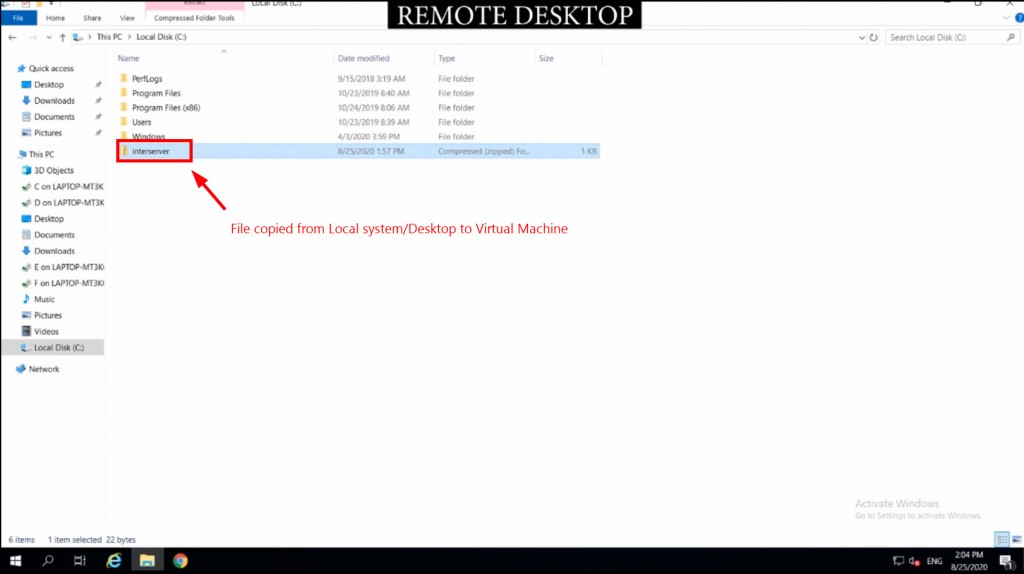This screenshot has width=1024, height=574.
Task: Click the Users folder icon
Action: click(124, 121)
